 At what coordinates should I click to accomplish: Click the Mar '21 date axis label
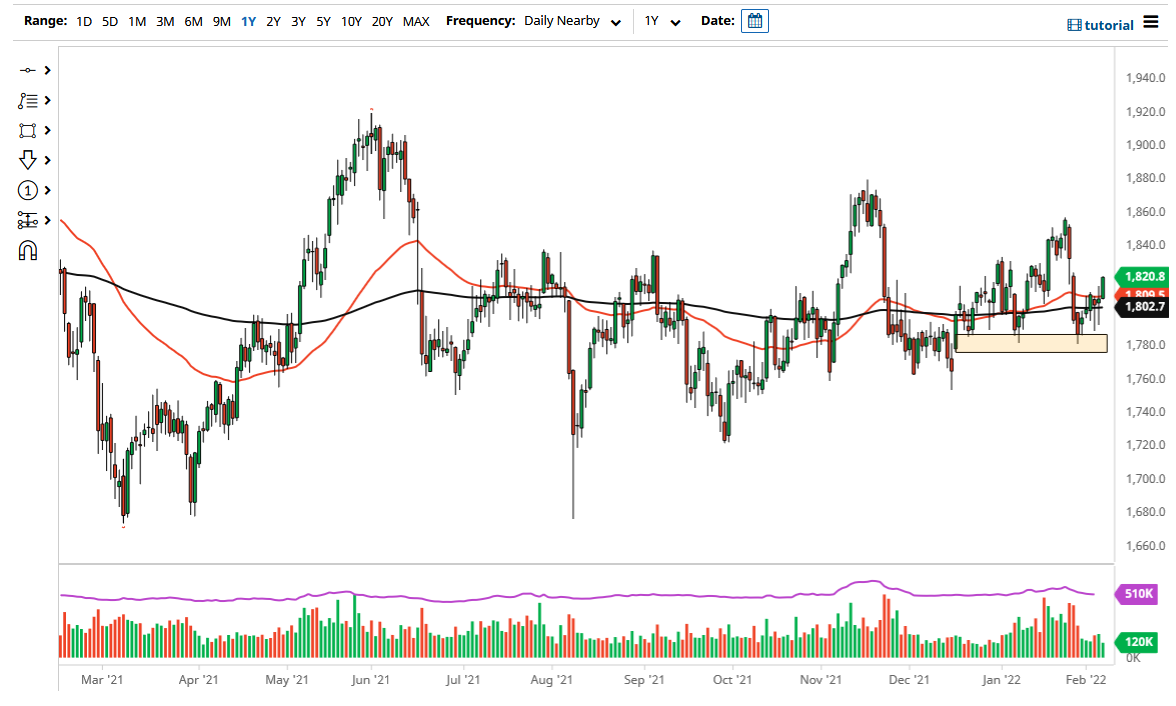[x=102, y=680]
